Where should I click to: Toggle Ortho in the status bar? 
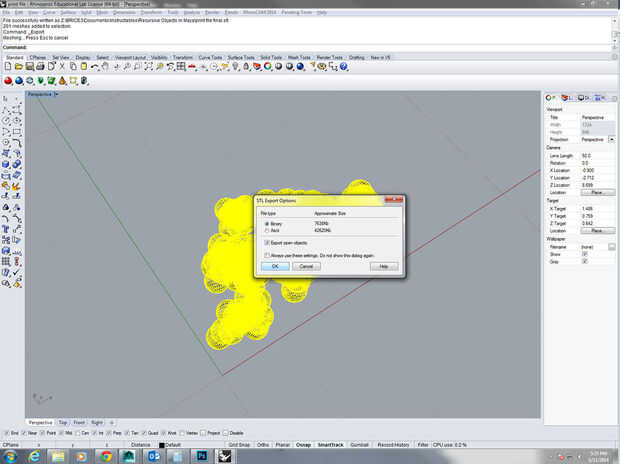coord(263,445)
